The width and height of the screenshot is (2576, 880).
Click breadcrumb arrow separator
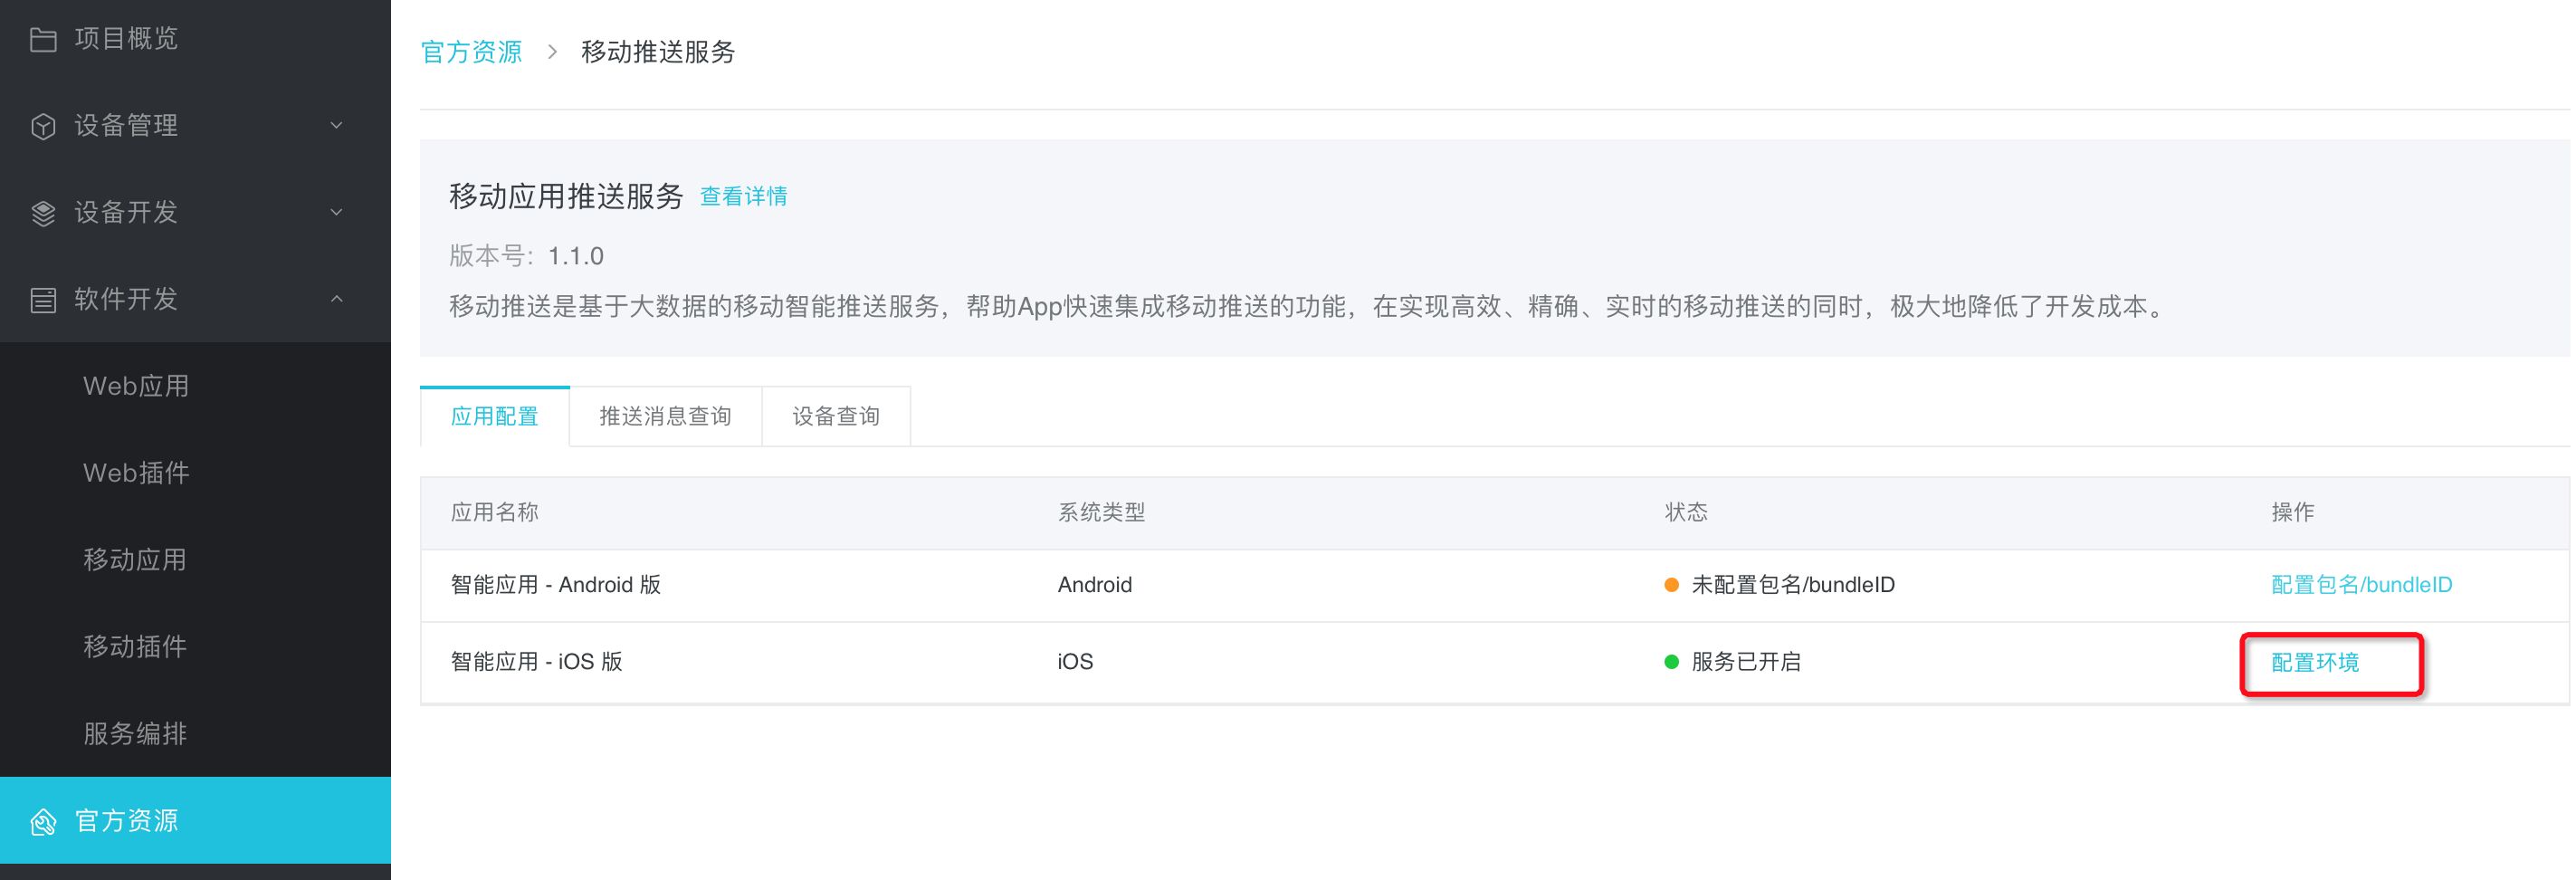(552, 52)
